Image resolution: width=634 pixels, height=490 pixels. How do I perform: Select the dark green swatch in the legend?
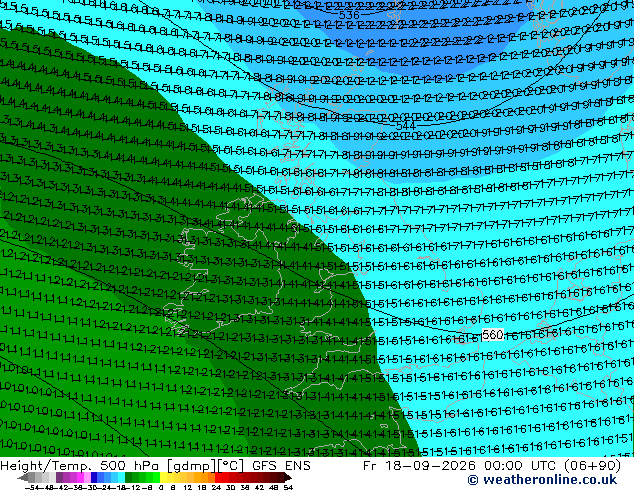click(x=128, y=477)
